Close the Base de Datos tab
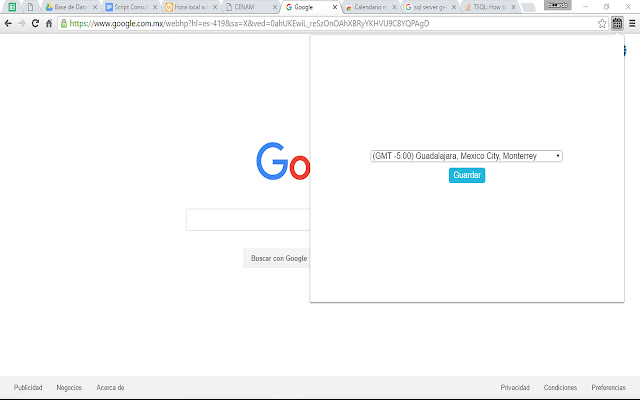The height and width of the screenshot is (400, 640). [95, 7]
